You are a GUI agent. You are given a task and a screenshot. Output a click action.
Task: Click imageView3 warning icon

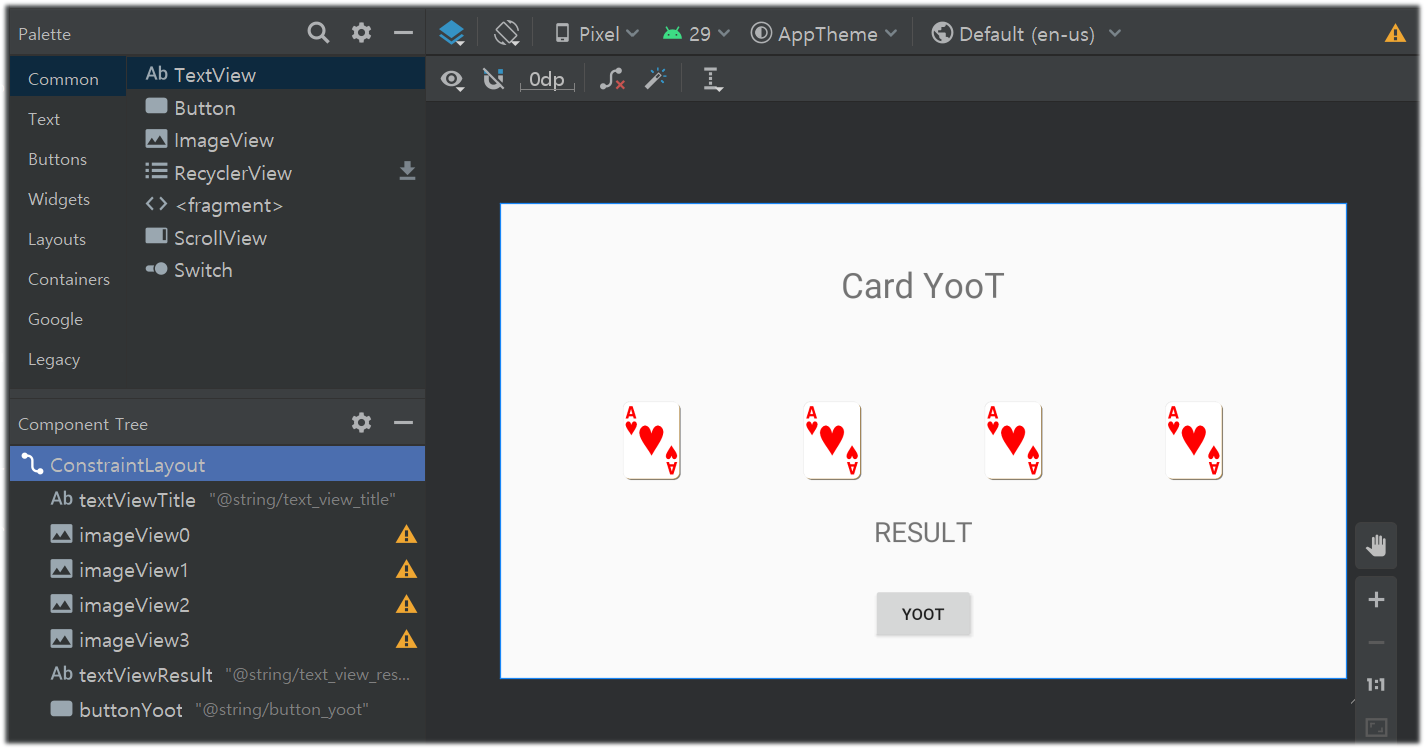click(406, 640)
